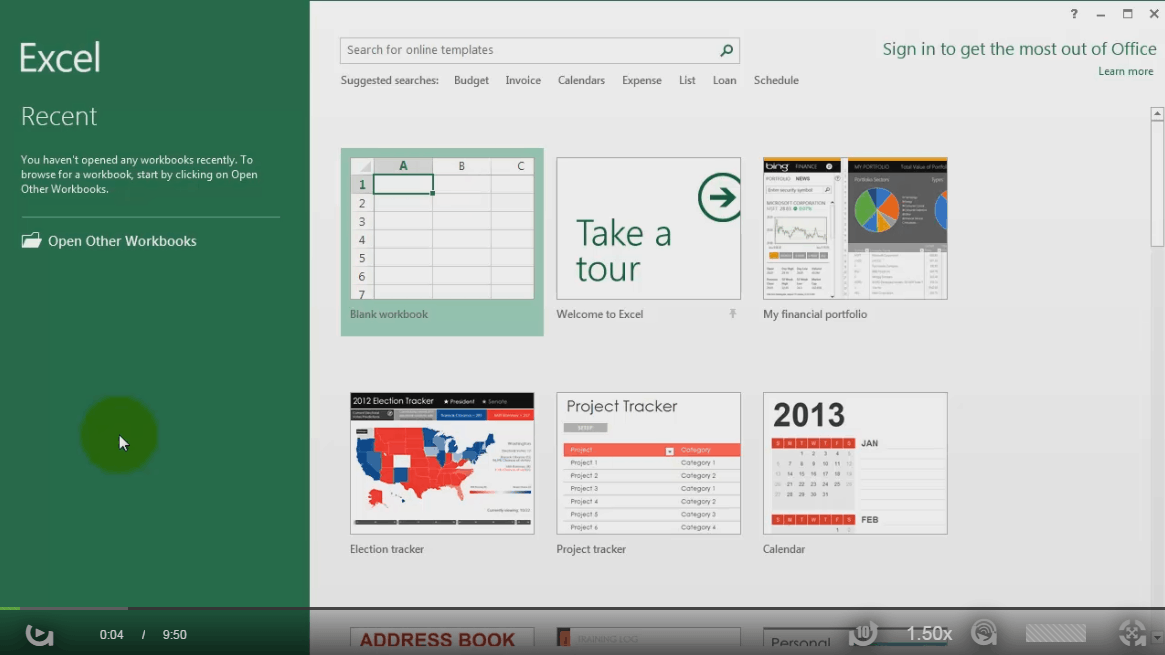
Task: Maximize the Excel window
Action: (1127, 14)
